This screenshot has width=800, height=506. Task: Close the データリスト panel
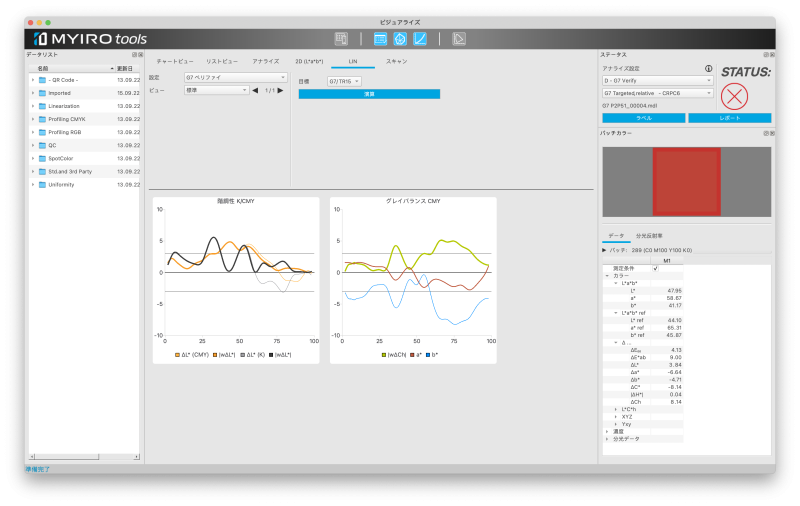[x=140, y=55]
